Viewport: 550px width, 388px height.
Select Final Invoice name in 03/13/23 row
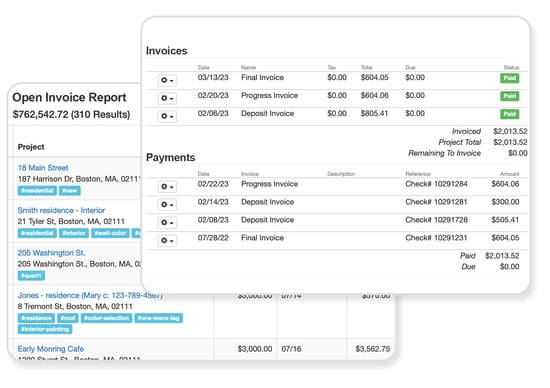(262, 78)
